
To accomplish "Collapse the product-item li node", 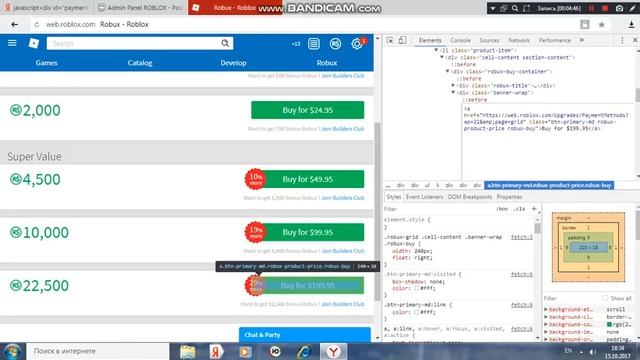I will (436, 50).
